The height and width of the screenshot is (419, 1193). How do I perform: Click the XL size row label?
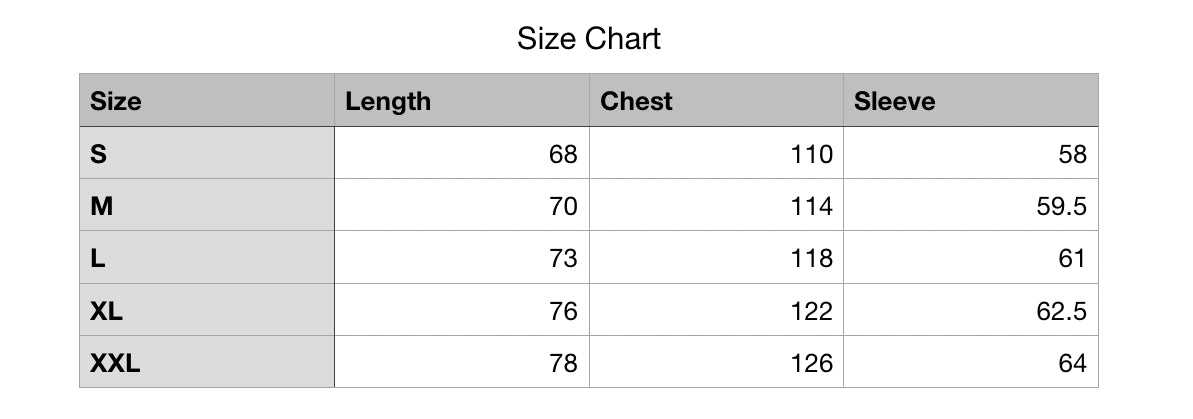point(106,311)
